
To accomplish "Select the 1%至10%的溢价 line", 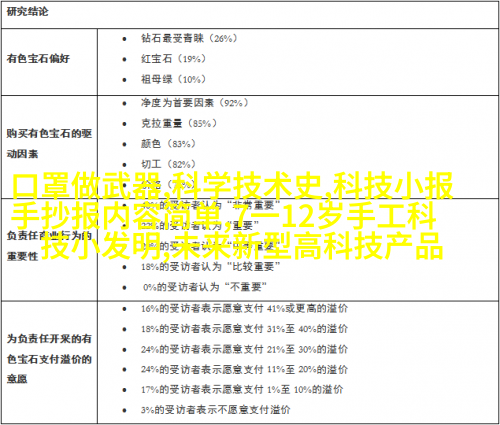I will 242,389.
